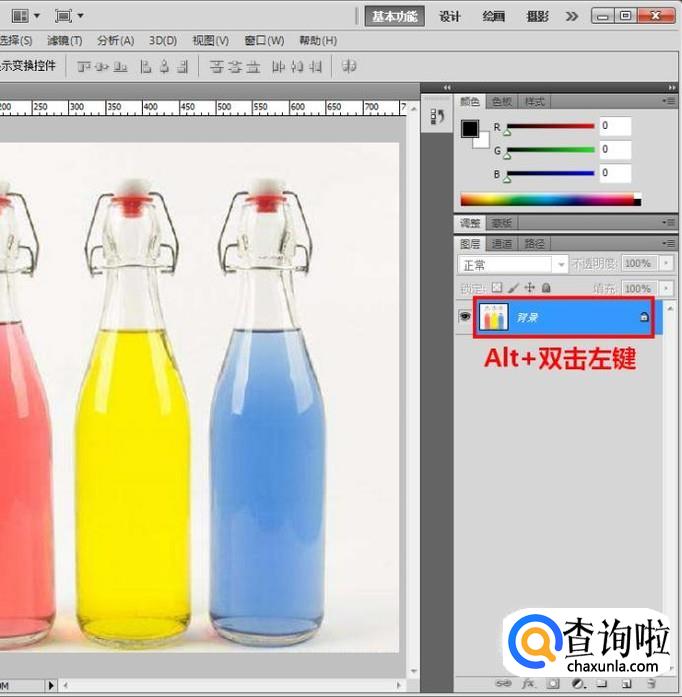Click the padlock icon on 背景 layer
The width and height of the screenshot is (682, 697).
coord(643,317)
